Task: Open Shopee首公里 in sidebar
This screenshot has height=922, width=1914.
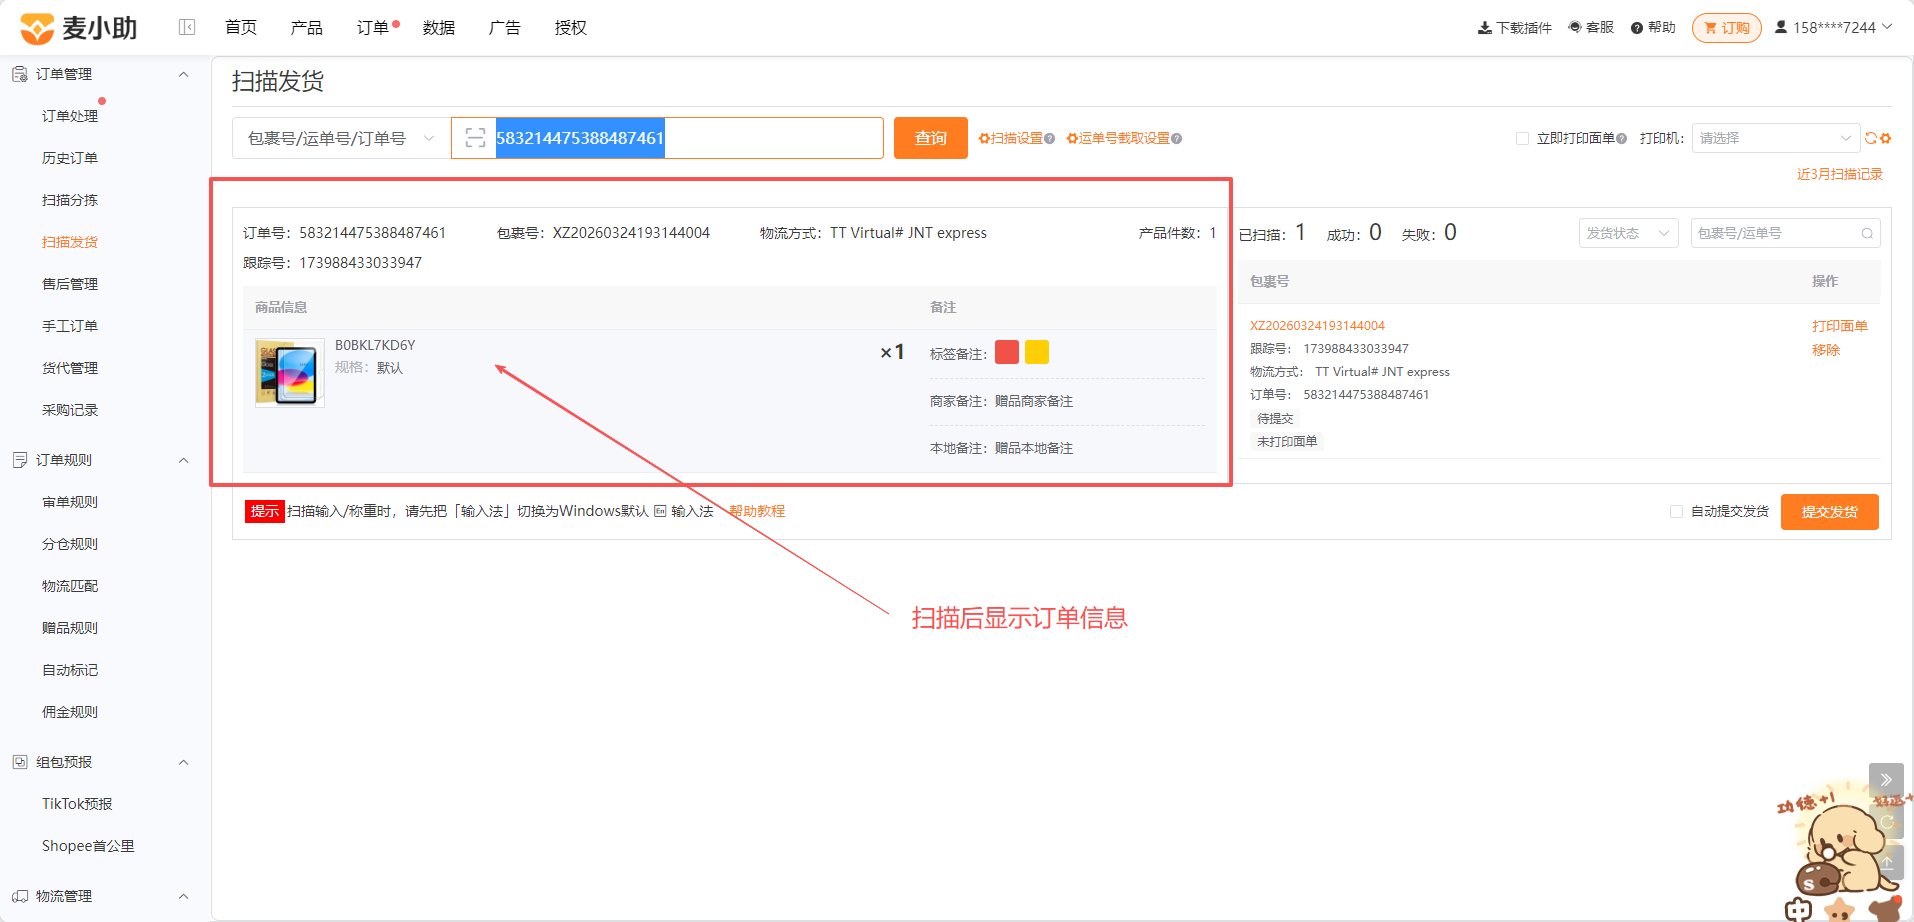Action: pos(88,846)
